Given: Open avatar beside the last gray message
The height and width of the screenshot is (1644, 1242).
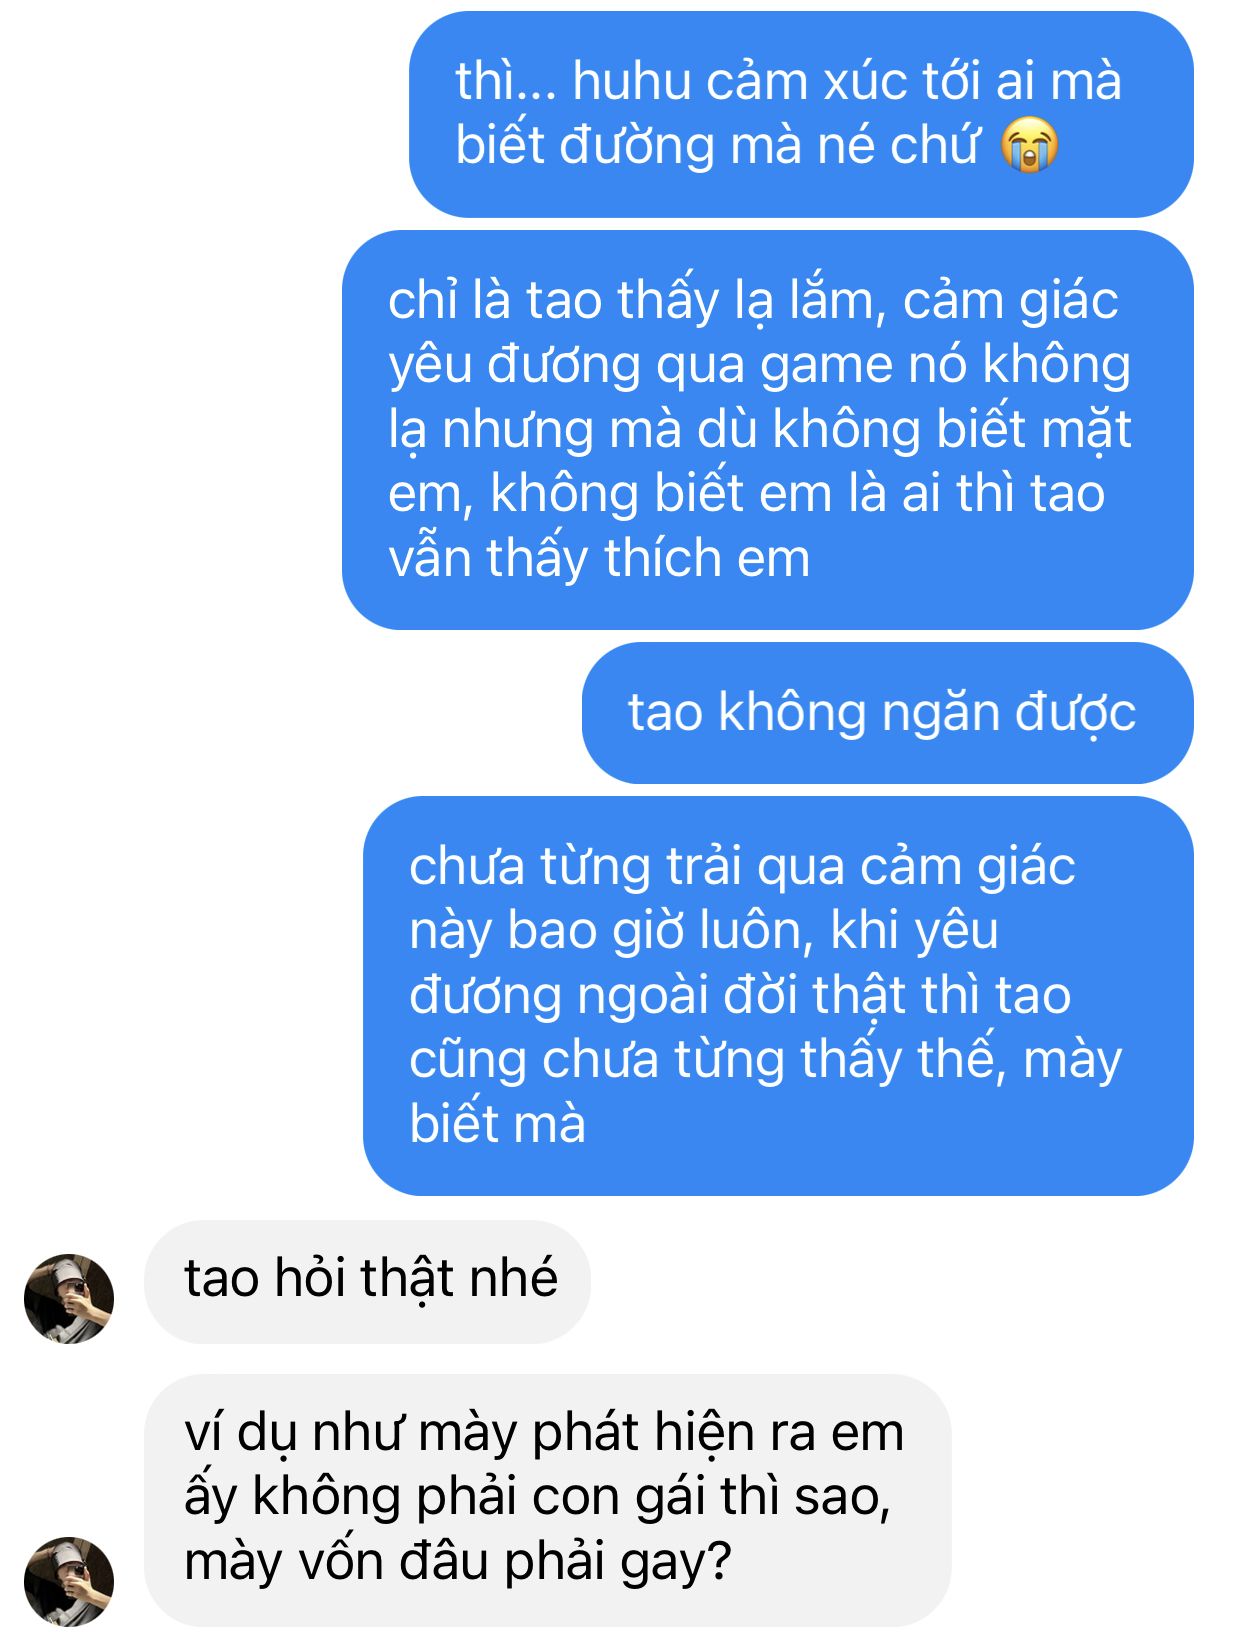Looking at the screenshot, I should coord(69,1581).
